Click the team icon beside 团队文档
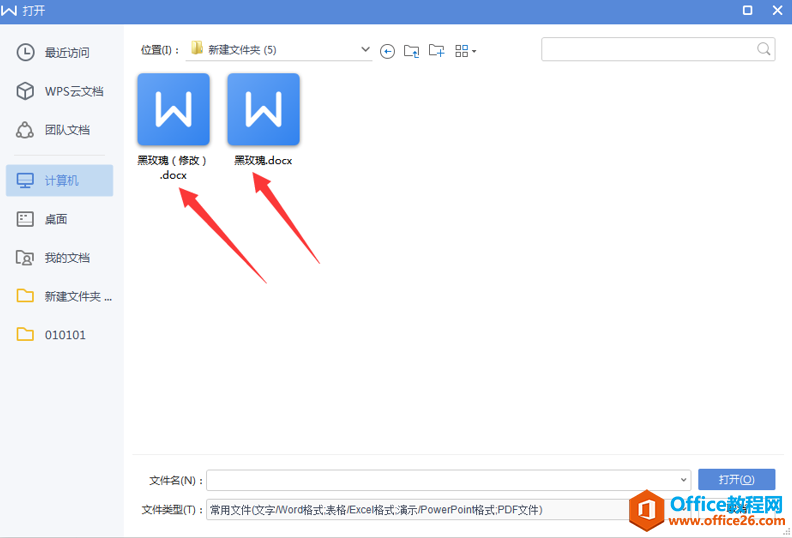This screenshot has height=538, width=792. pyautogui.click(x=25, y=130)
